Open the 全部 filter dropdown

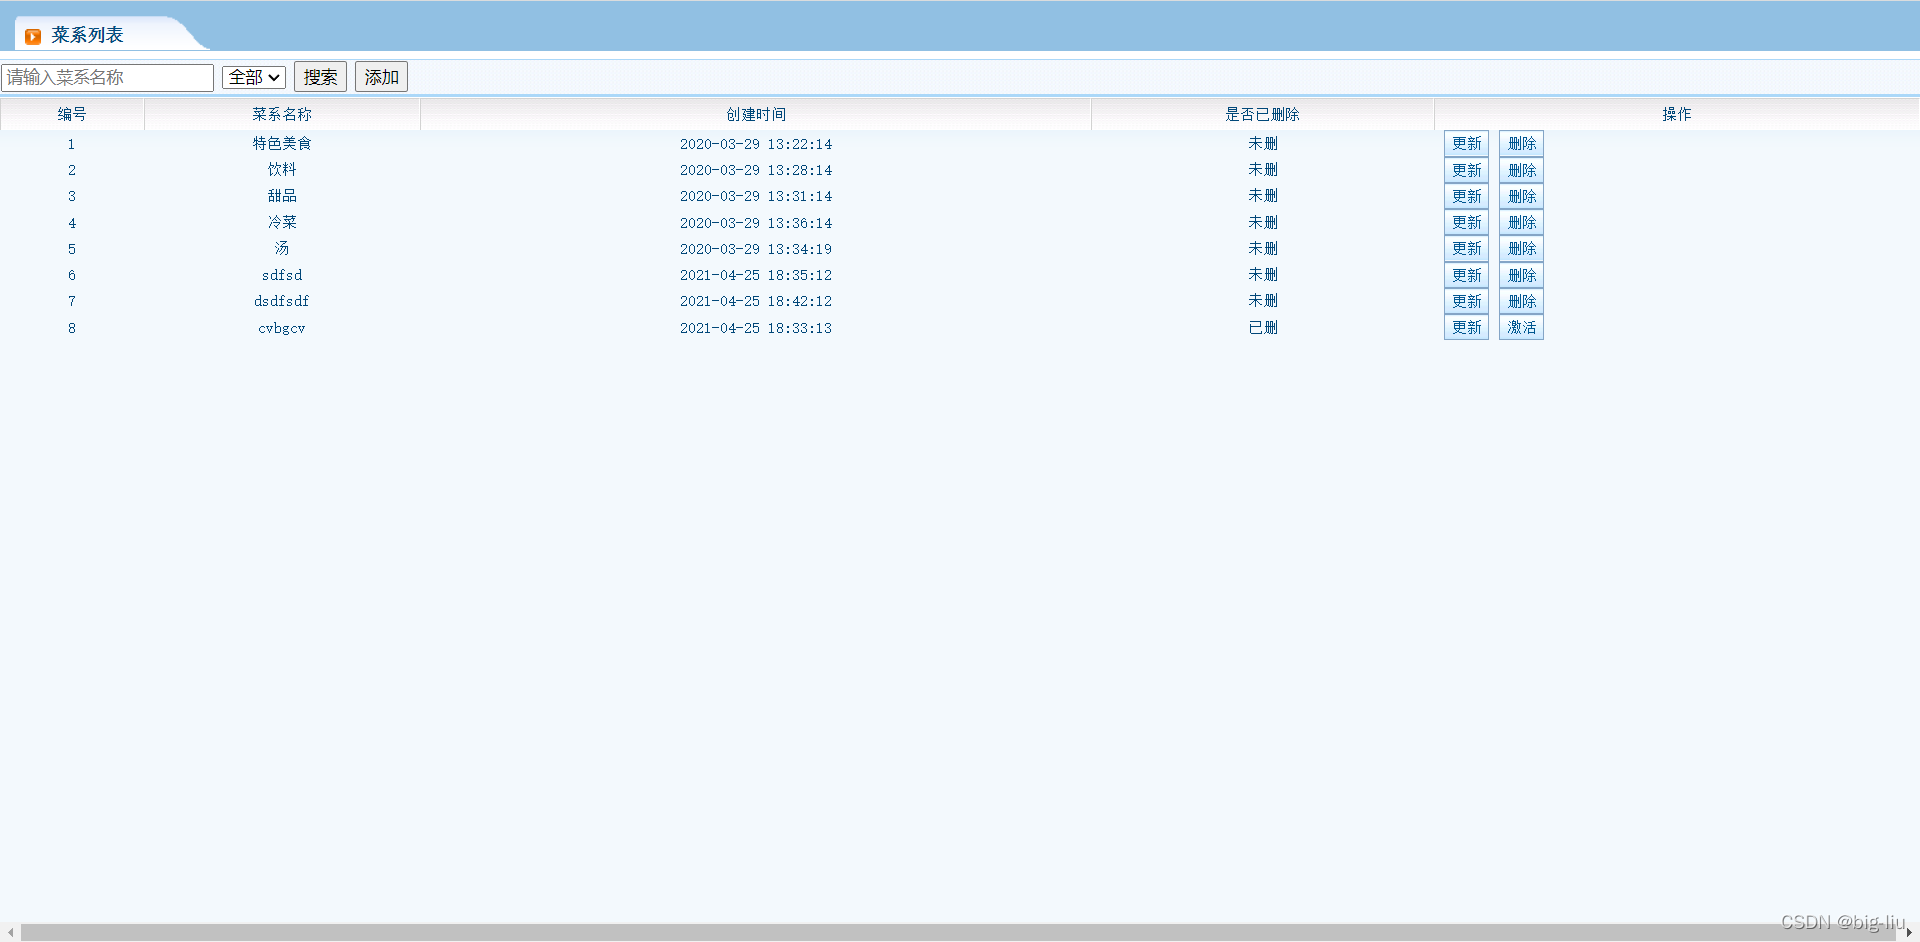tap(254, 77)
